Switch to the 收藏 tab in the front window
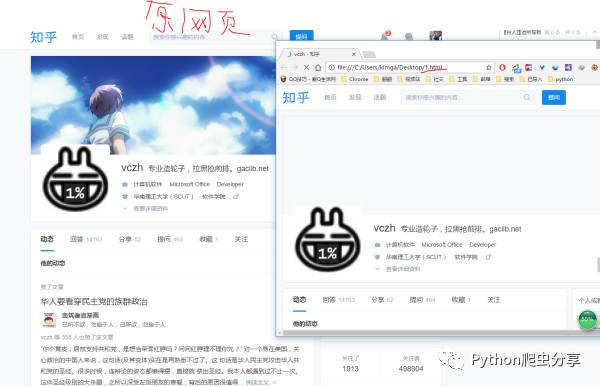Image resolution: width=600 pixels, height=387 pixels. point(461,300)
